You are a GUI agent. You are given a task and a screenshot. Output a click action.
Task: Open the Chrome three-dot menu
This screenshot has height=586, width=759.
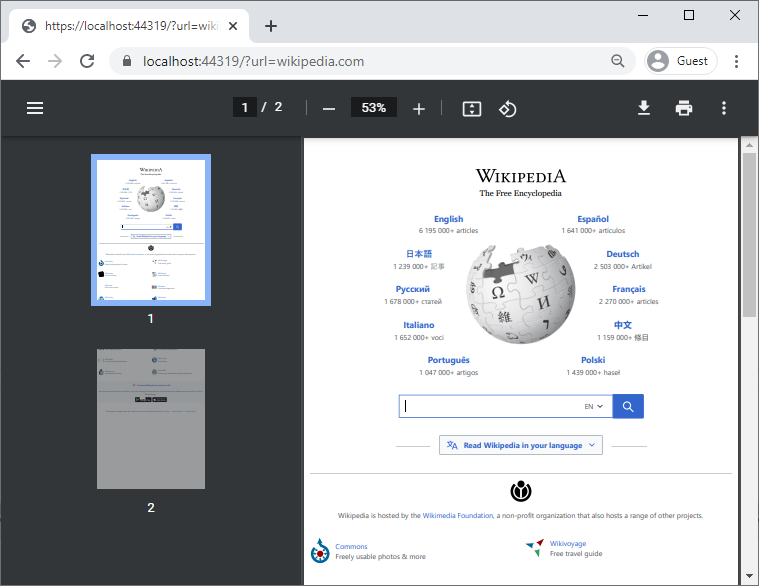(737, 61)
